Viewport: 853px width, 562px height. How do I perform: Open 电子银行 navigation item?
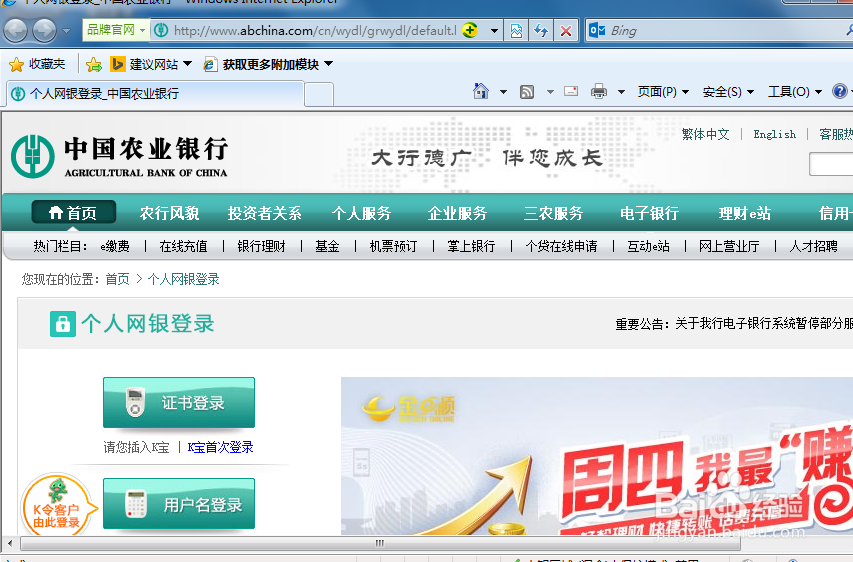click(649, 213)
